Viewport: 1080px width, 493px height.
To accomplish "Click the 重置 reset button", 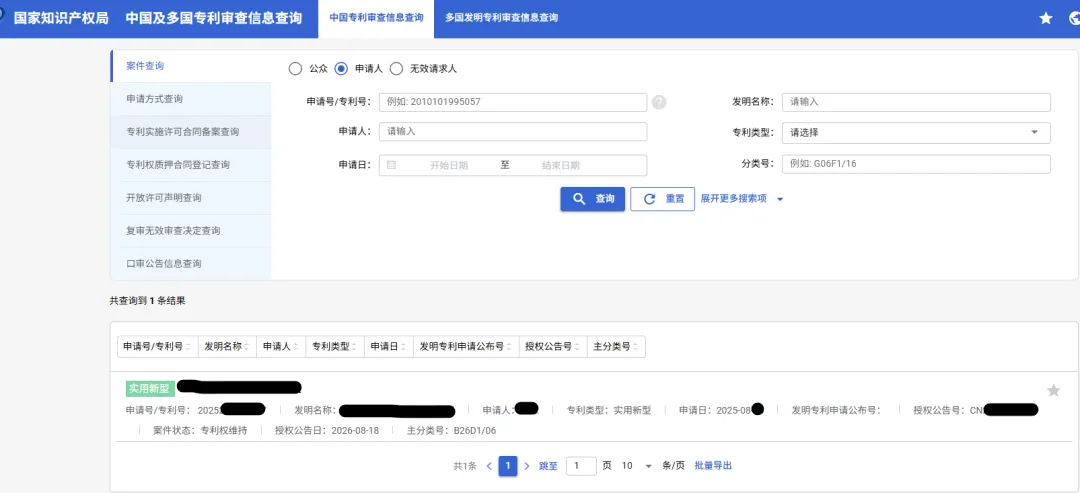I will click(x=663, y=199).
